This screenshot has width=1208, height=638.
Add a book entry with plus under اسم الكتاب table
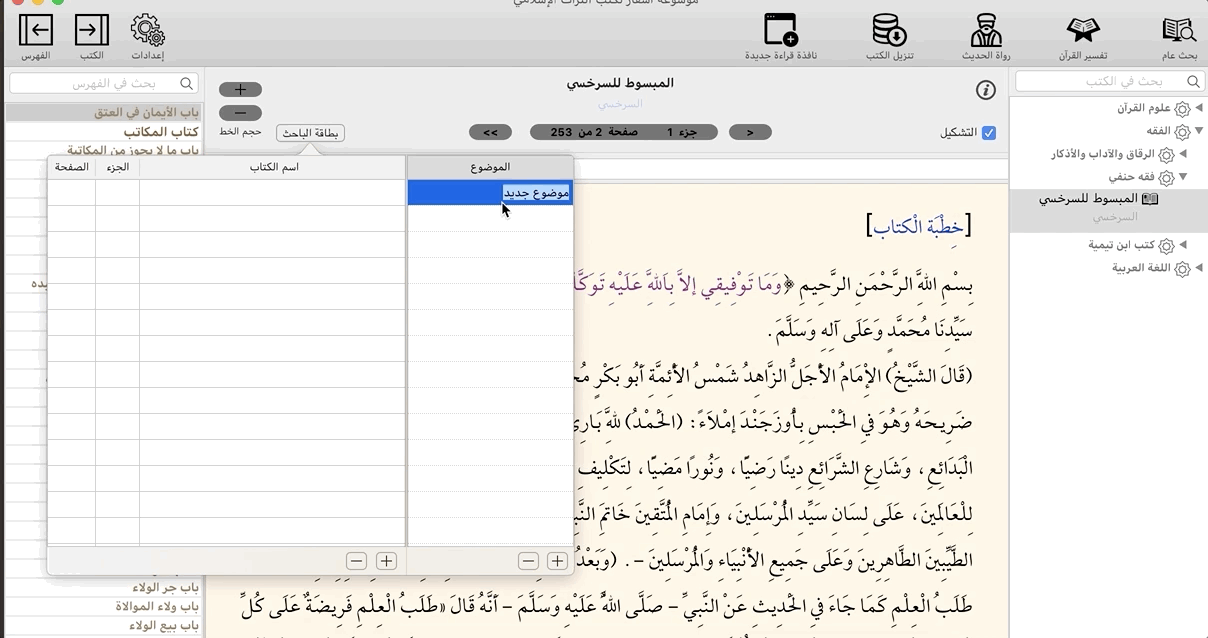386,561
